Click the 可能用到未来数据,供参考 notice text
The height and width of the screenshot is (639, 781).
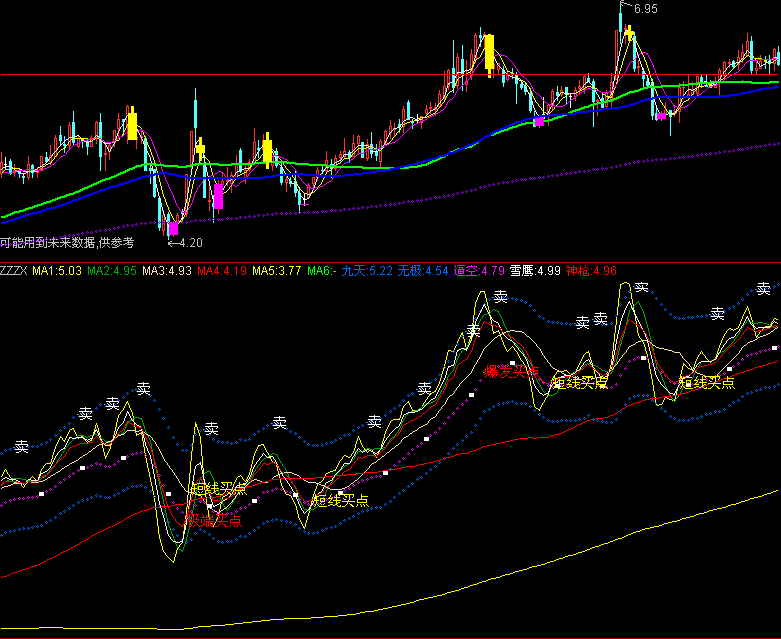pos(67,243)
